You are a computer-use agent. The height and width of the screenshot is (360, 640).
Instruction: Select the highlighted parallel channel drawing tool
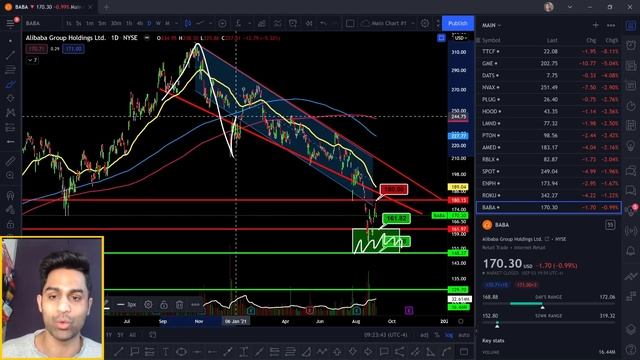click(x=10, y=84)
